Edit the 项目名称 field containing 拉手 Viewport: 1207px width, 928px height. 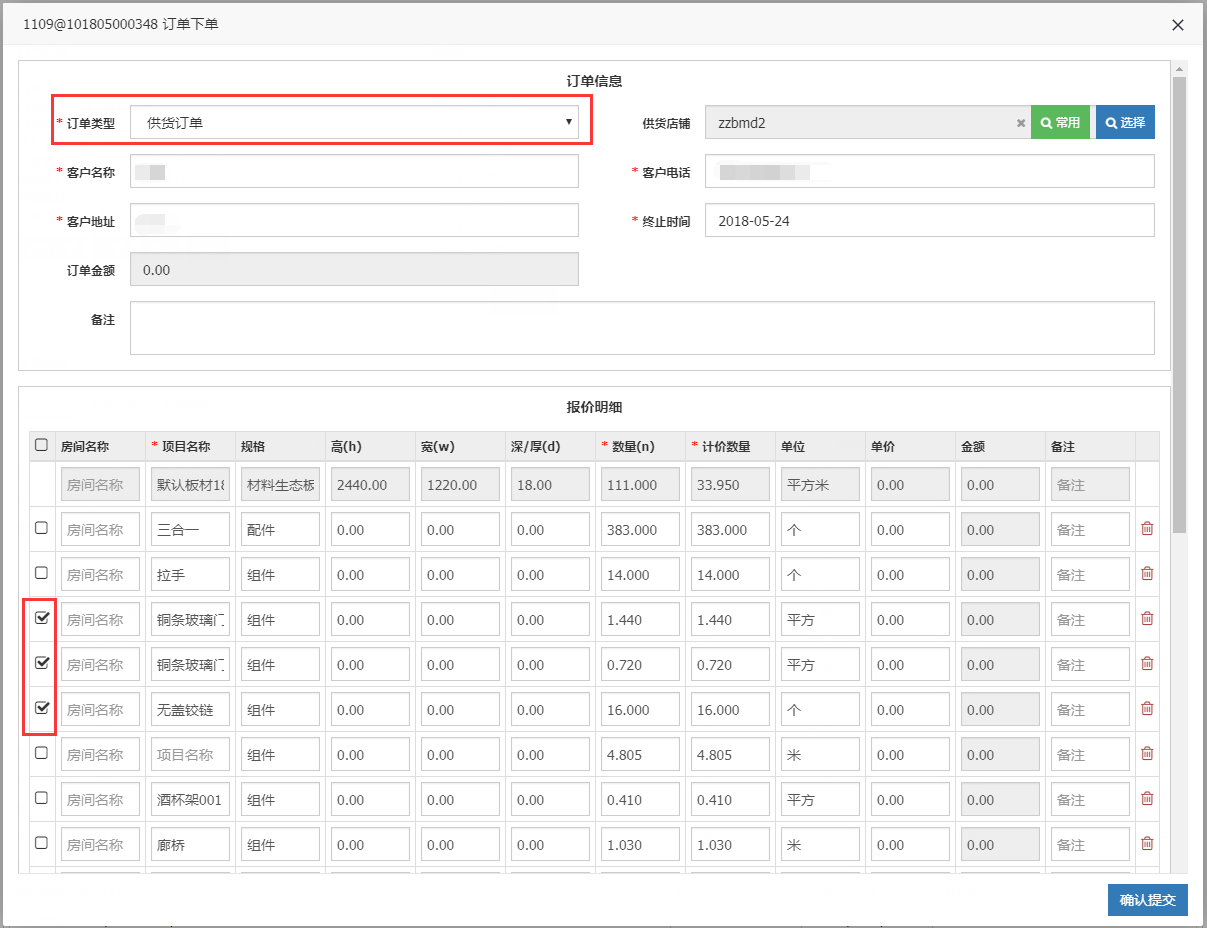coord(190,575)
